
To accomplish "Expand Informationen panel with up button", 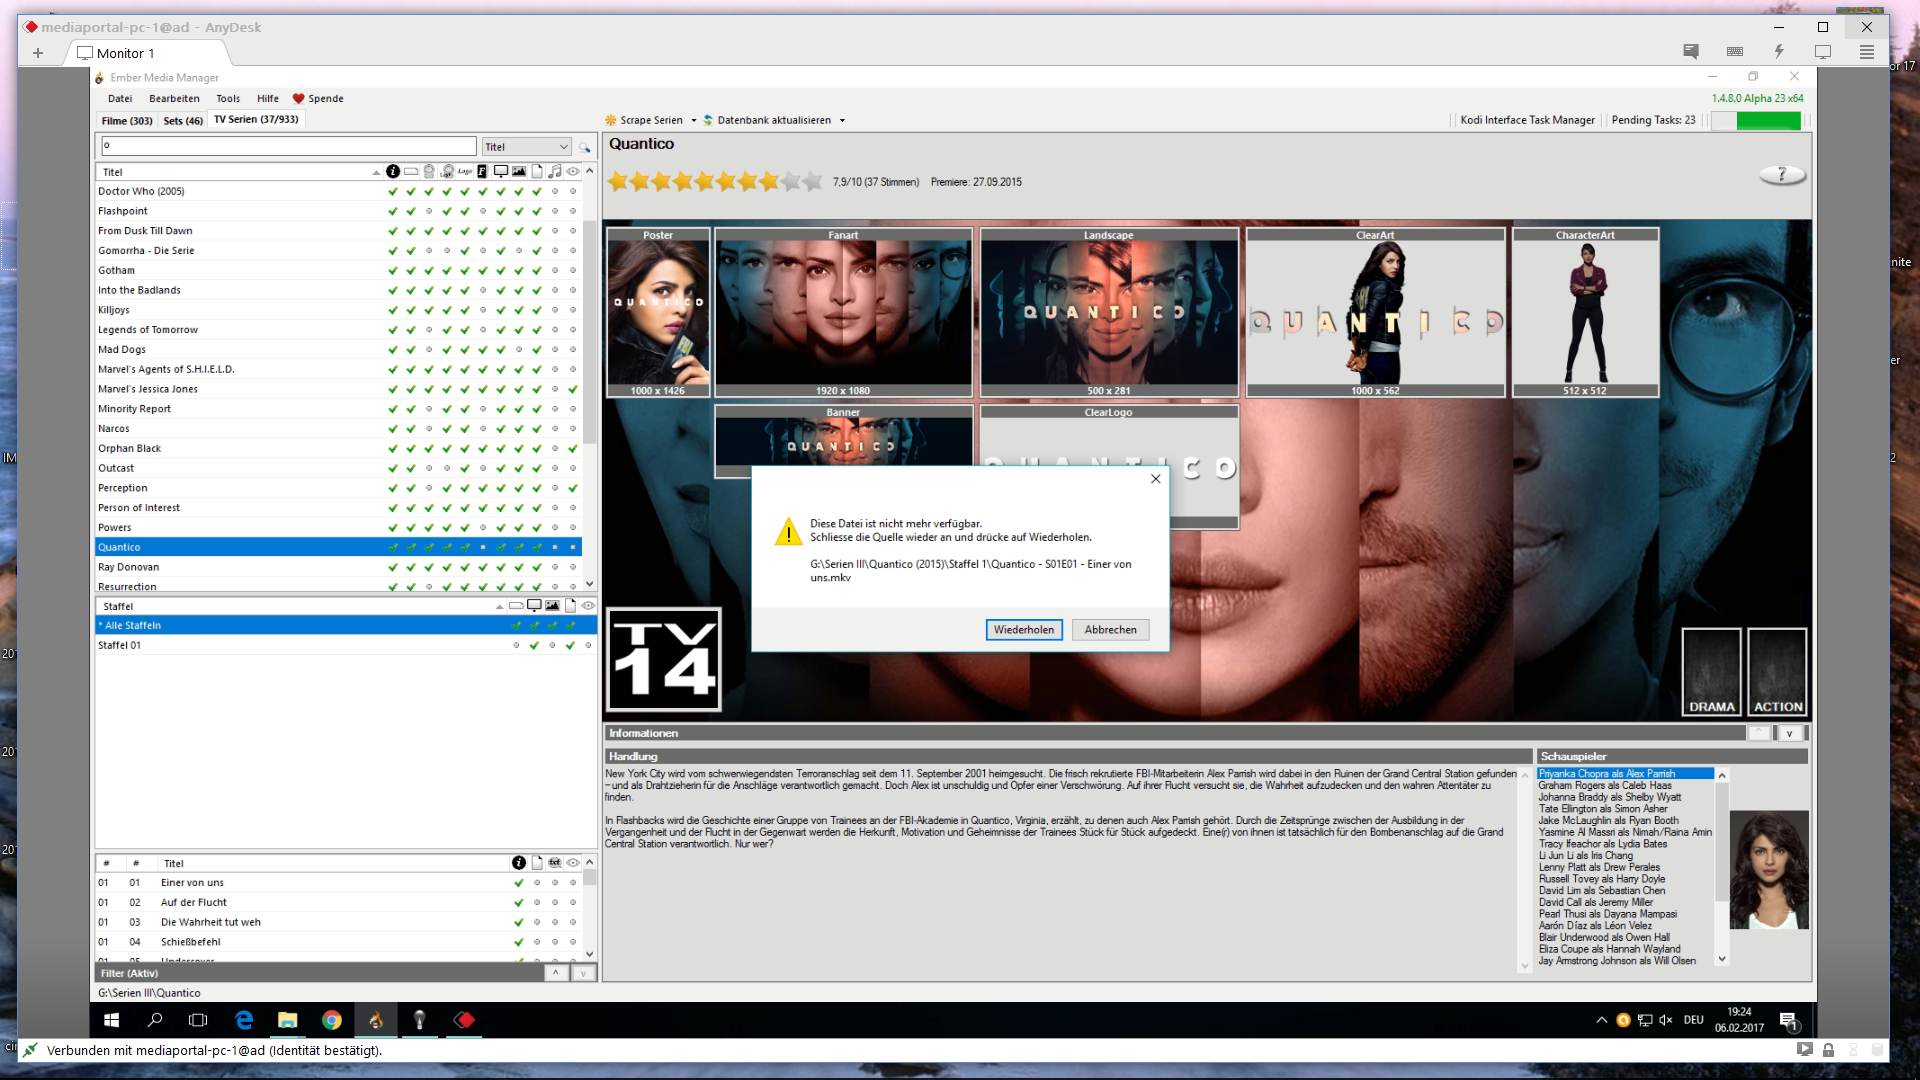I will [x=1760, y=733].
